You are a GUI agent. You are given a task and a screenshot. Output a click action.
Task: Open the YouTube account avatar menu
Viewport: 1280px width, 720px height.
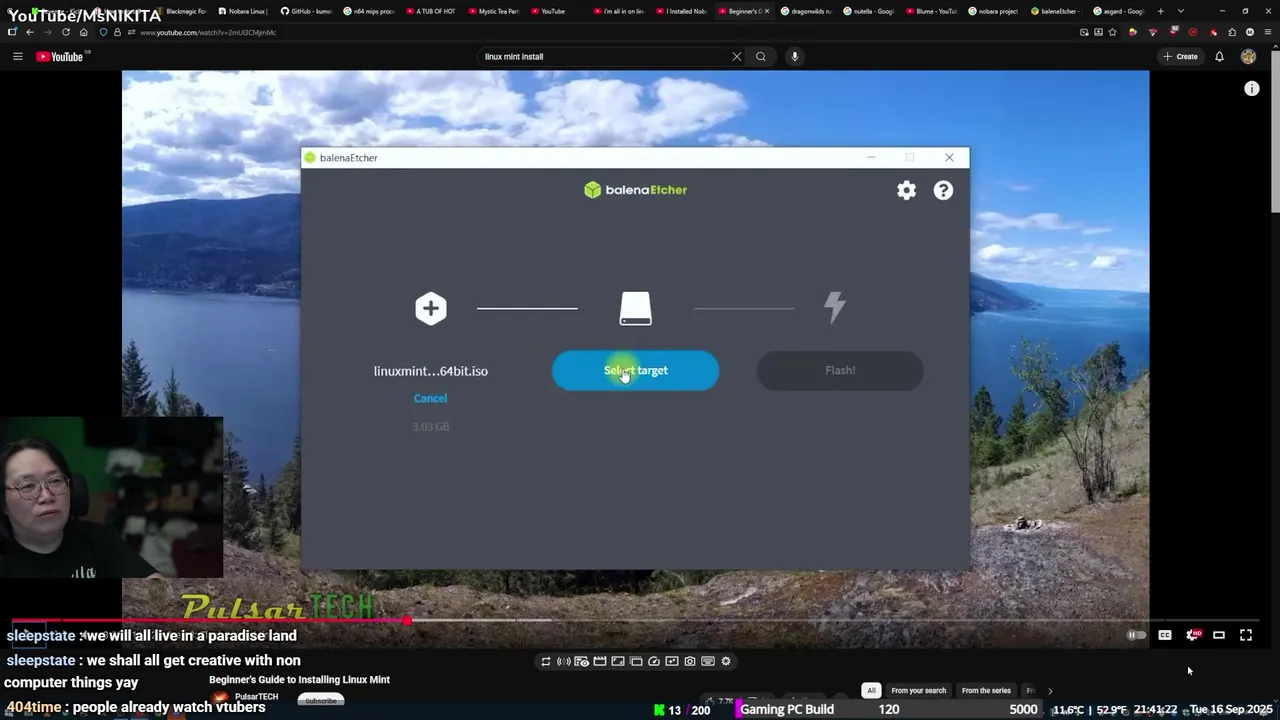click(x=1248, y=57)
